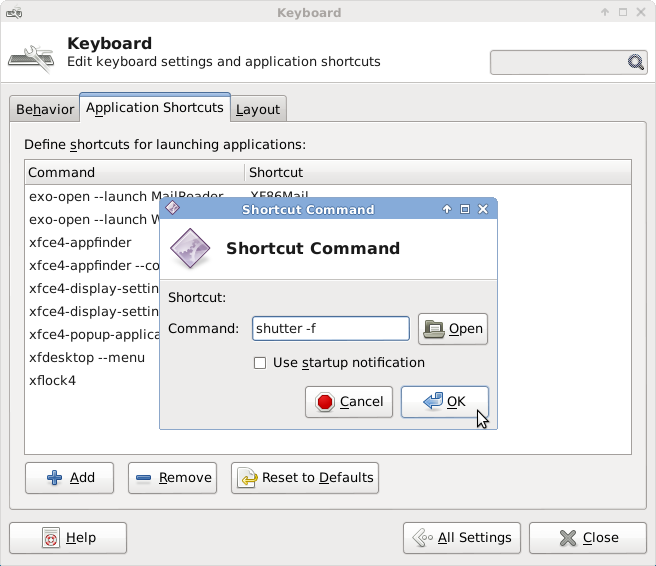
Task: Open All Settings
Action: tap(463, 538)
